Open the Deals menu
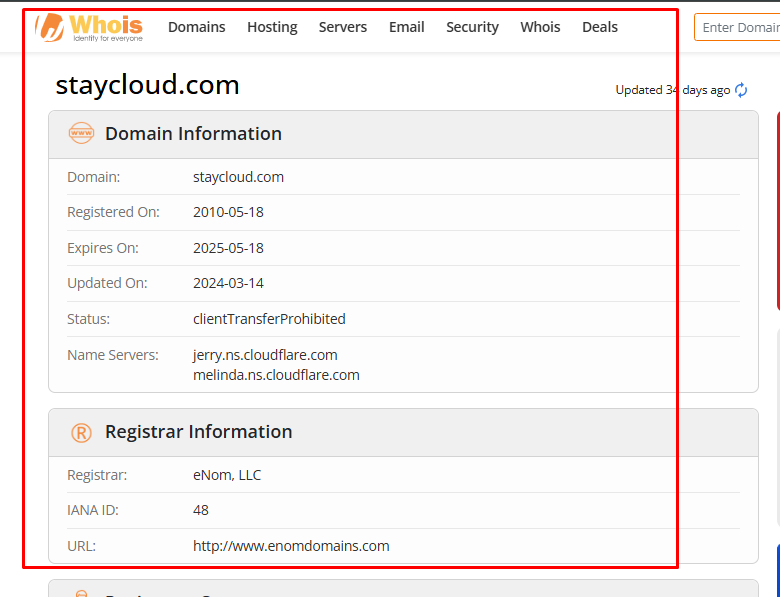This screenshot has height=597, width=780. pyautogui.click(x=600, y=27)
